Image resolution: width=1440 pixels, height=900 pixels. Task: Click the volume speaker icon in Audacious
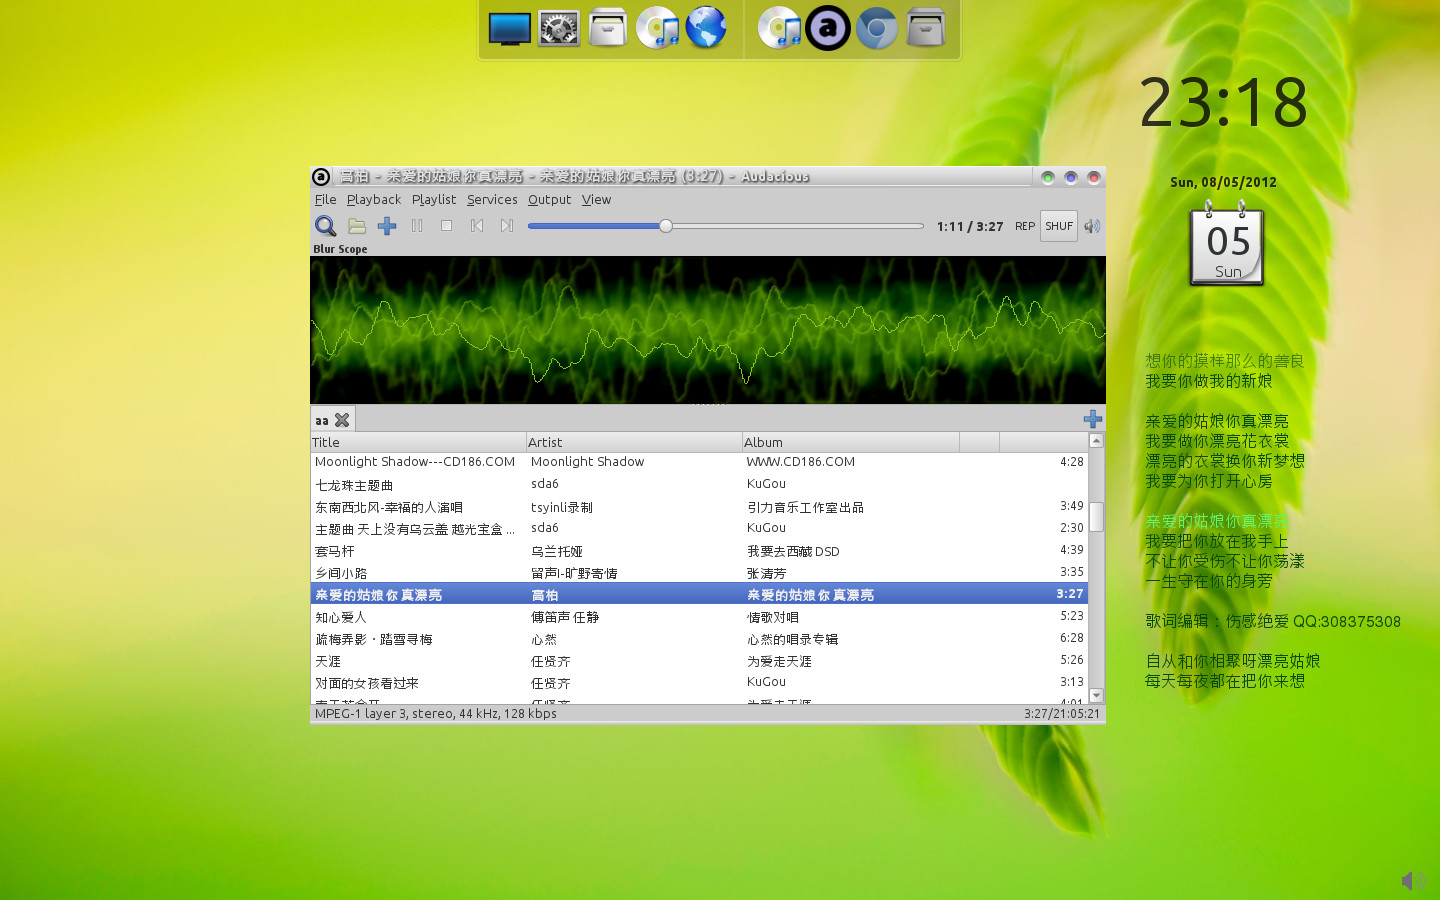click(x=1092, y=226)
